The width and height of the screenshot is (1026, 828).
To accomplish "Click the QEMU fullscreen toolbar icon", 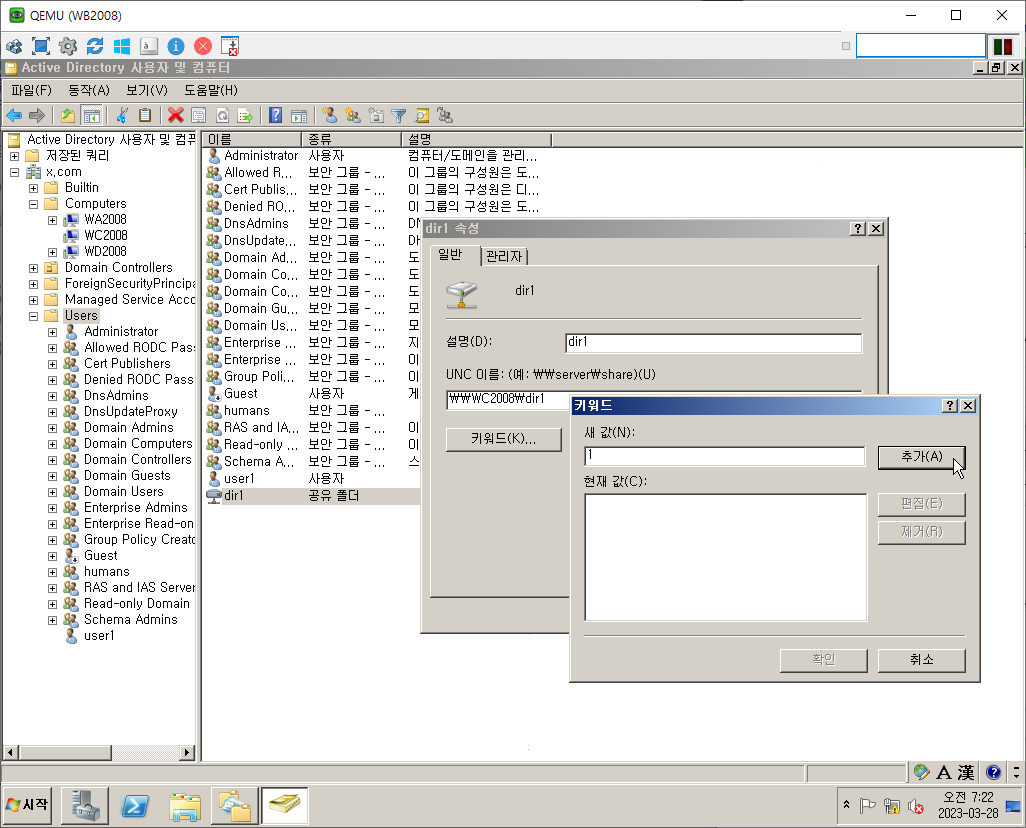I will point(41,46).
